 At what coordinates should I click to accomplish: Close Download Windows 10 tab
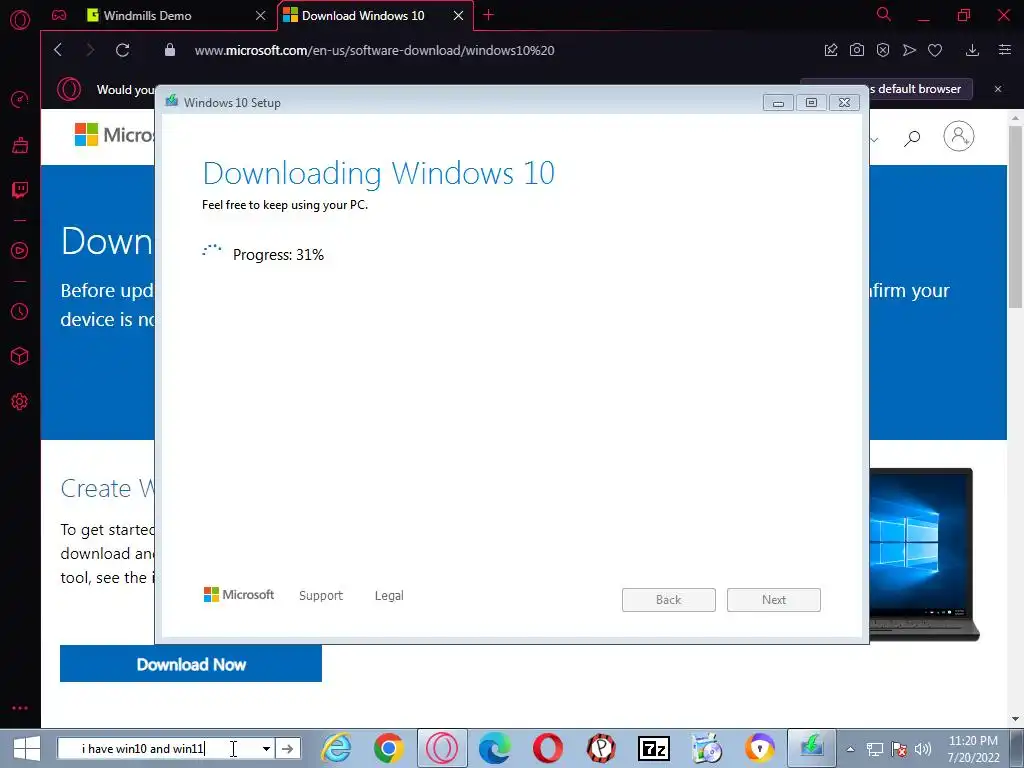pyautogui.click(x=458, y=16)
